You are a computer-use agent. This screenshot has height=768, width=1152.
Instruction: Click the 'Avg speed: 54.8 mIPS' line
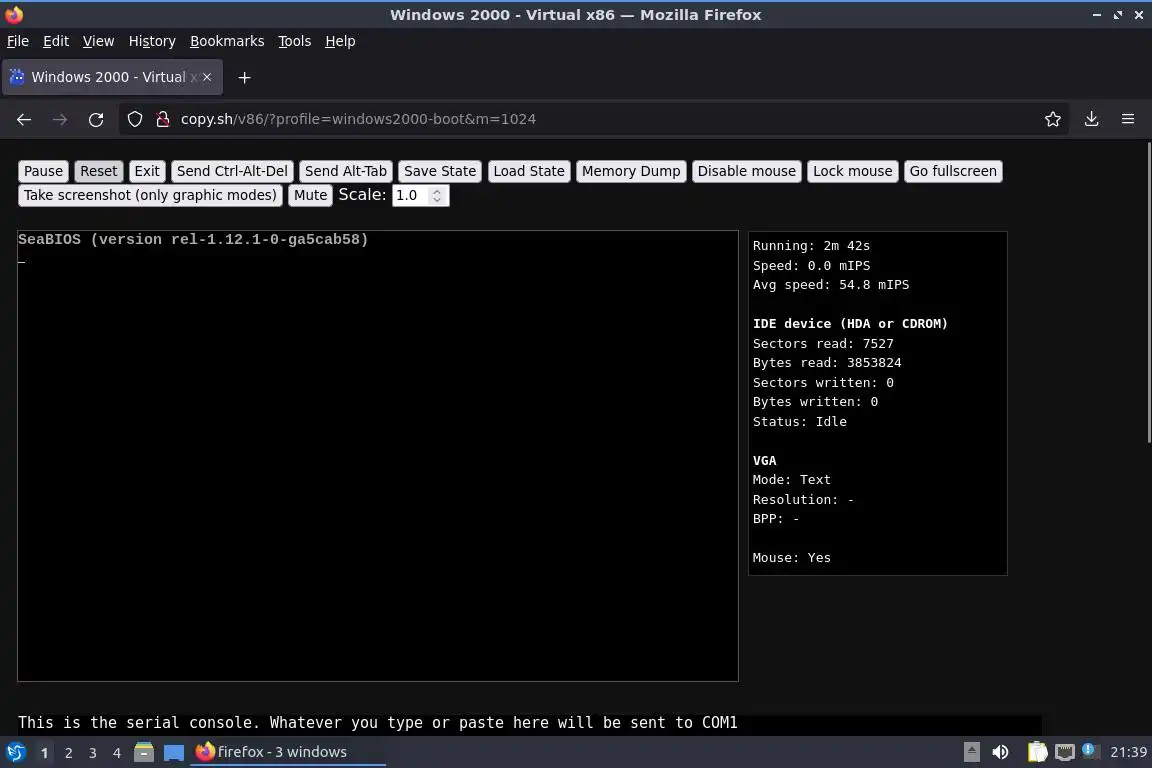830,285
